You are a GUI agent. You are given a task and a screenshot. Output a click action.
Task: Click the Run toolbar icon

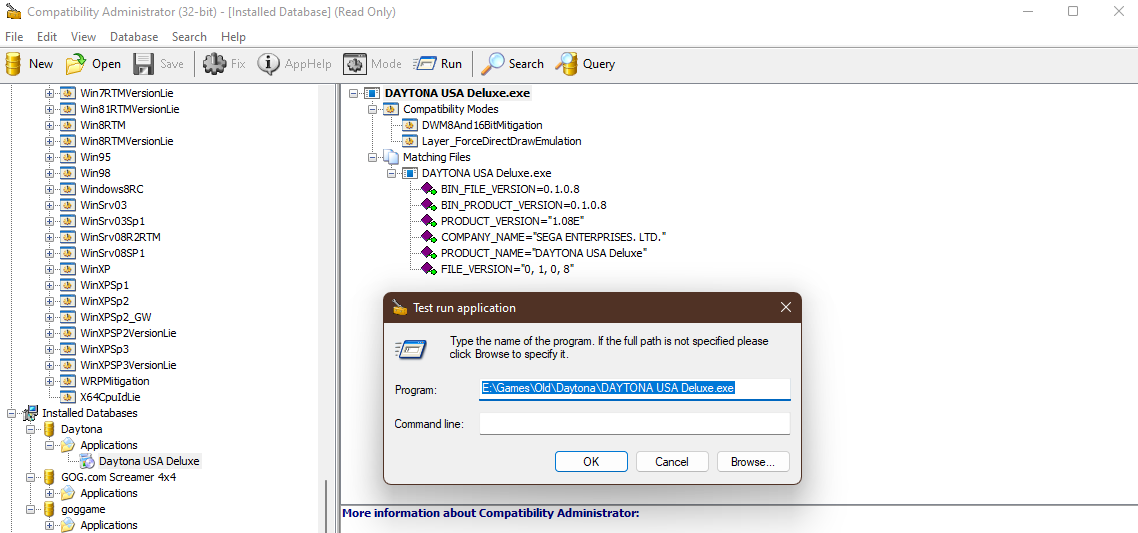coord(424,64)
